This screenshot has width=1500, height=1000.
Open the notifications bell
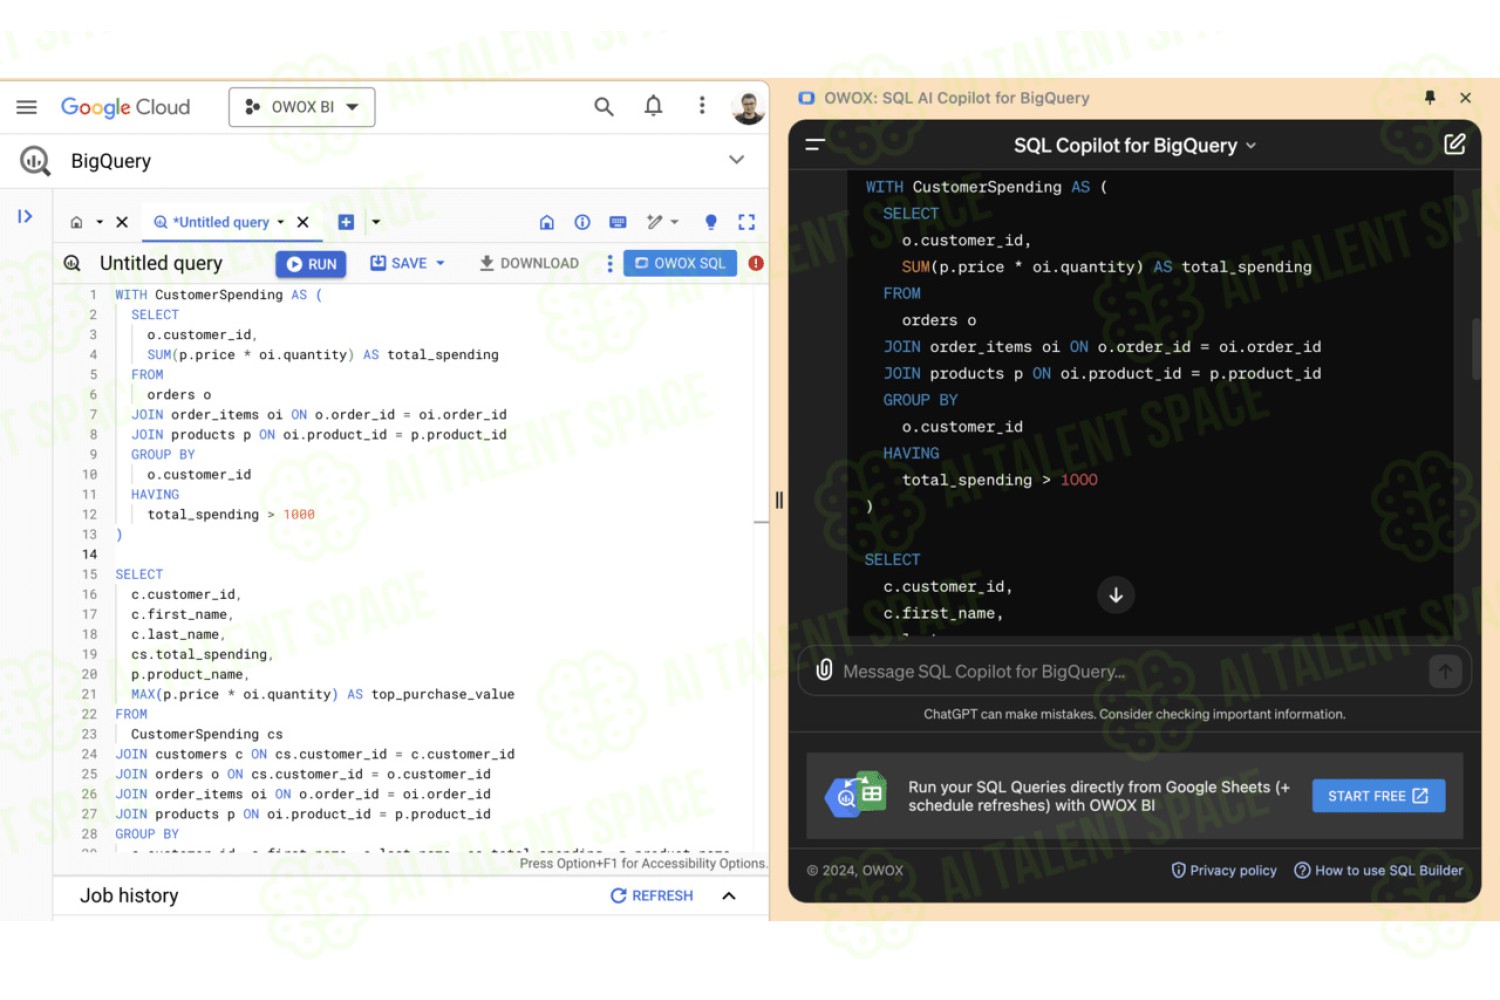point(653,106)
